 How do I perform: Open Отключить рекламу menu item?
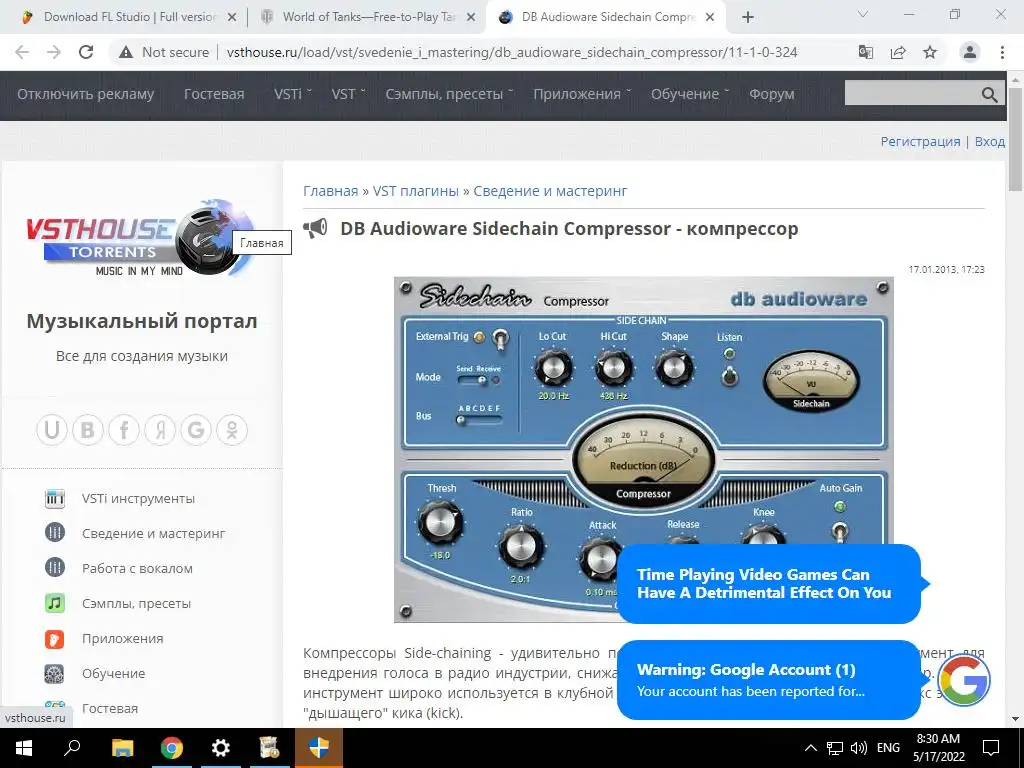coord(86,94)
